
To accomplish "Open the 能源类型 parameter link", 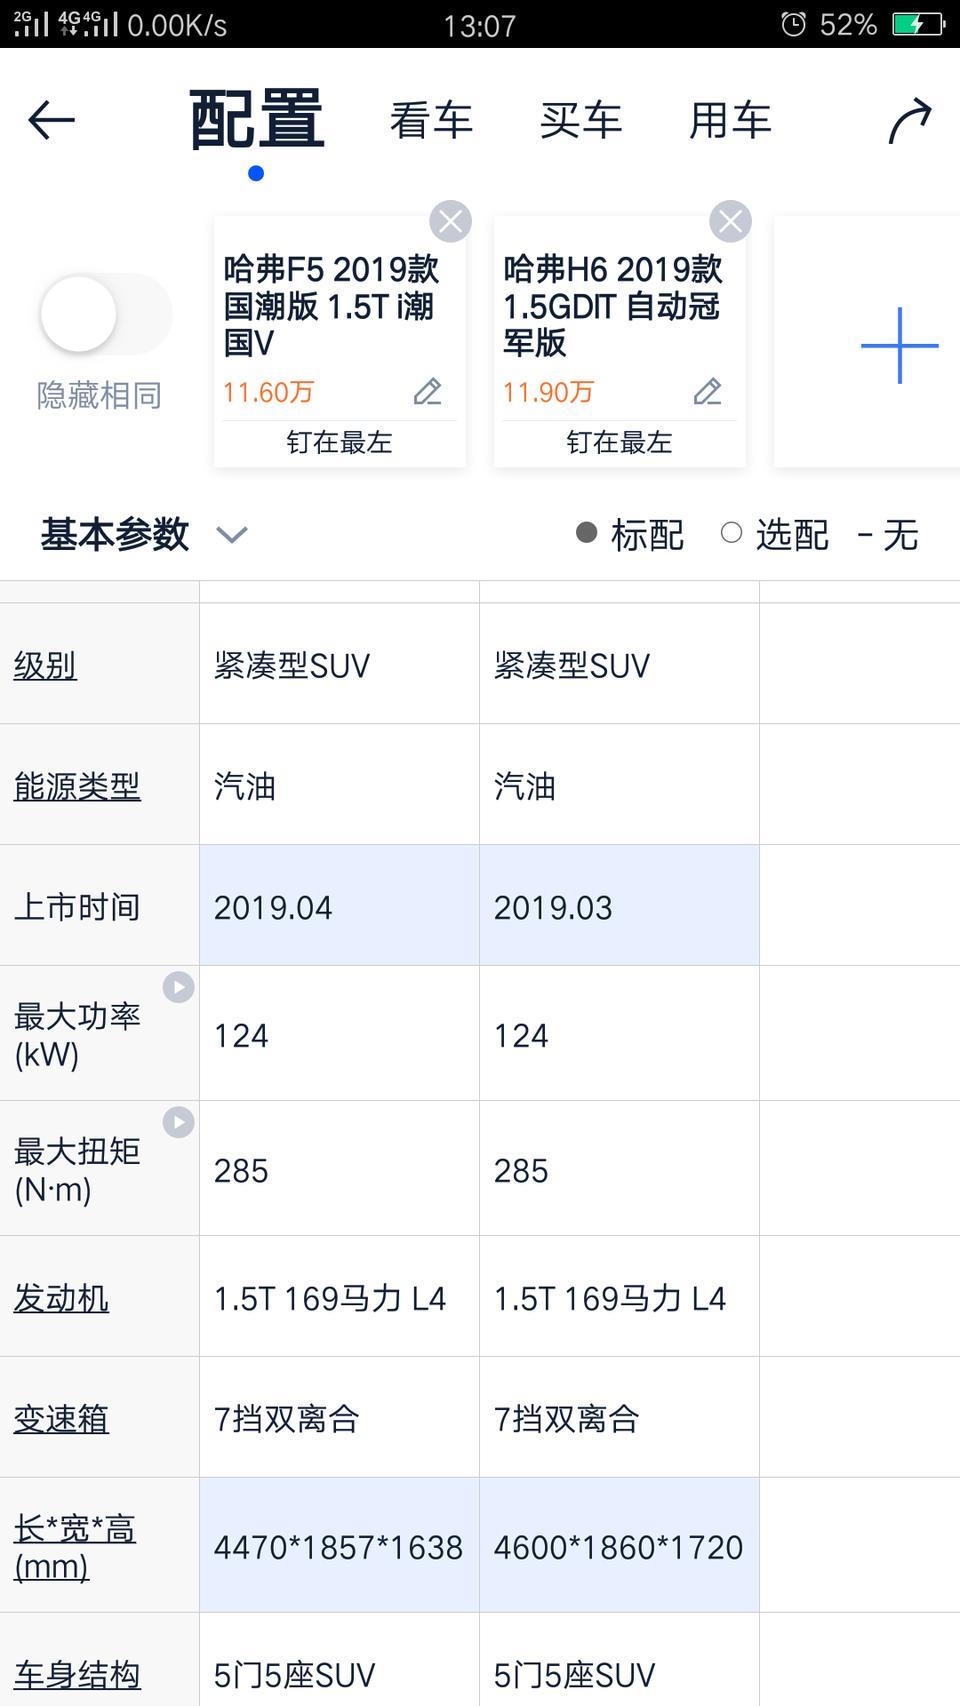I will click(77, 786).
